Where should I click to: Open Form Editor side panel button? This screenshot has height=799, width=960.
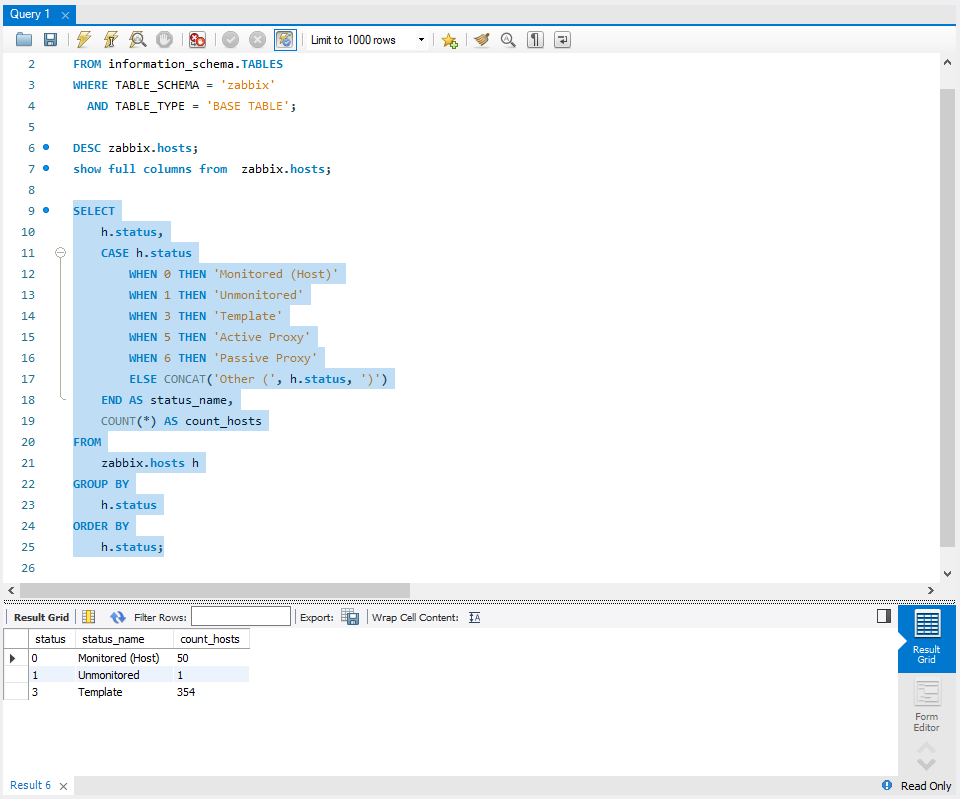[926, 706]
